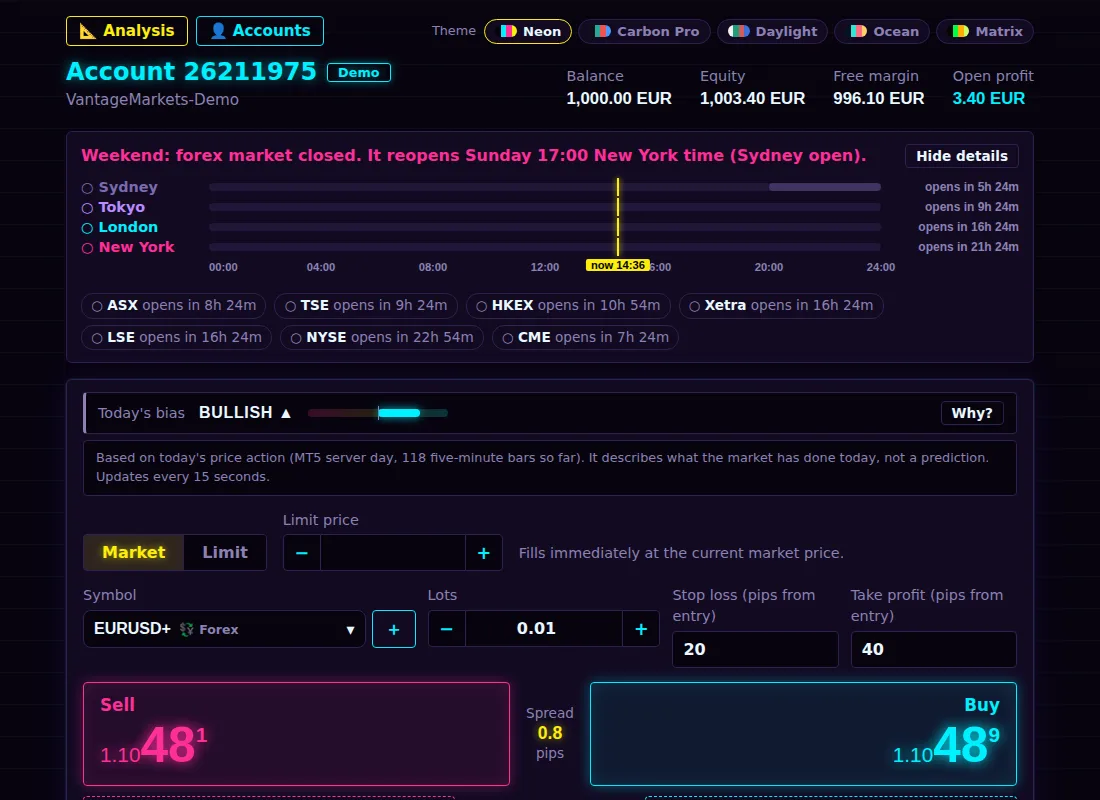Click the CME exchange status chip

click(586, 338)
